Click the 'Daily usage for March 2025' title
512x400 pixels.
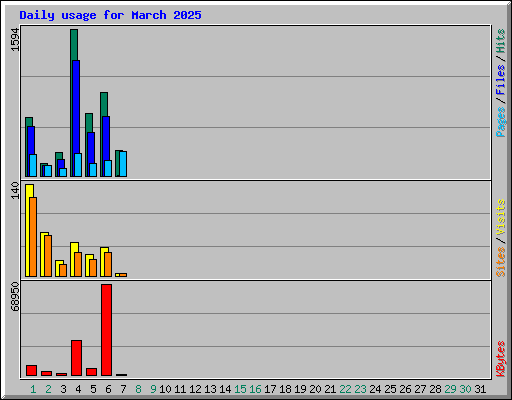(110, 15)
